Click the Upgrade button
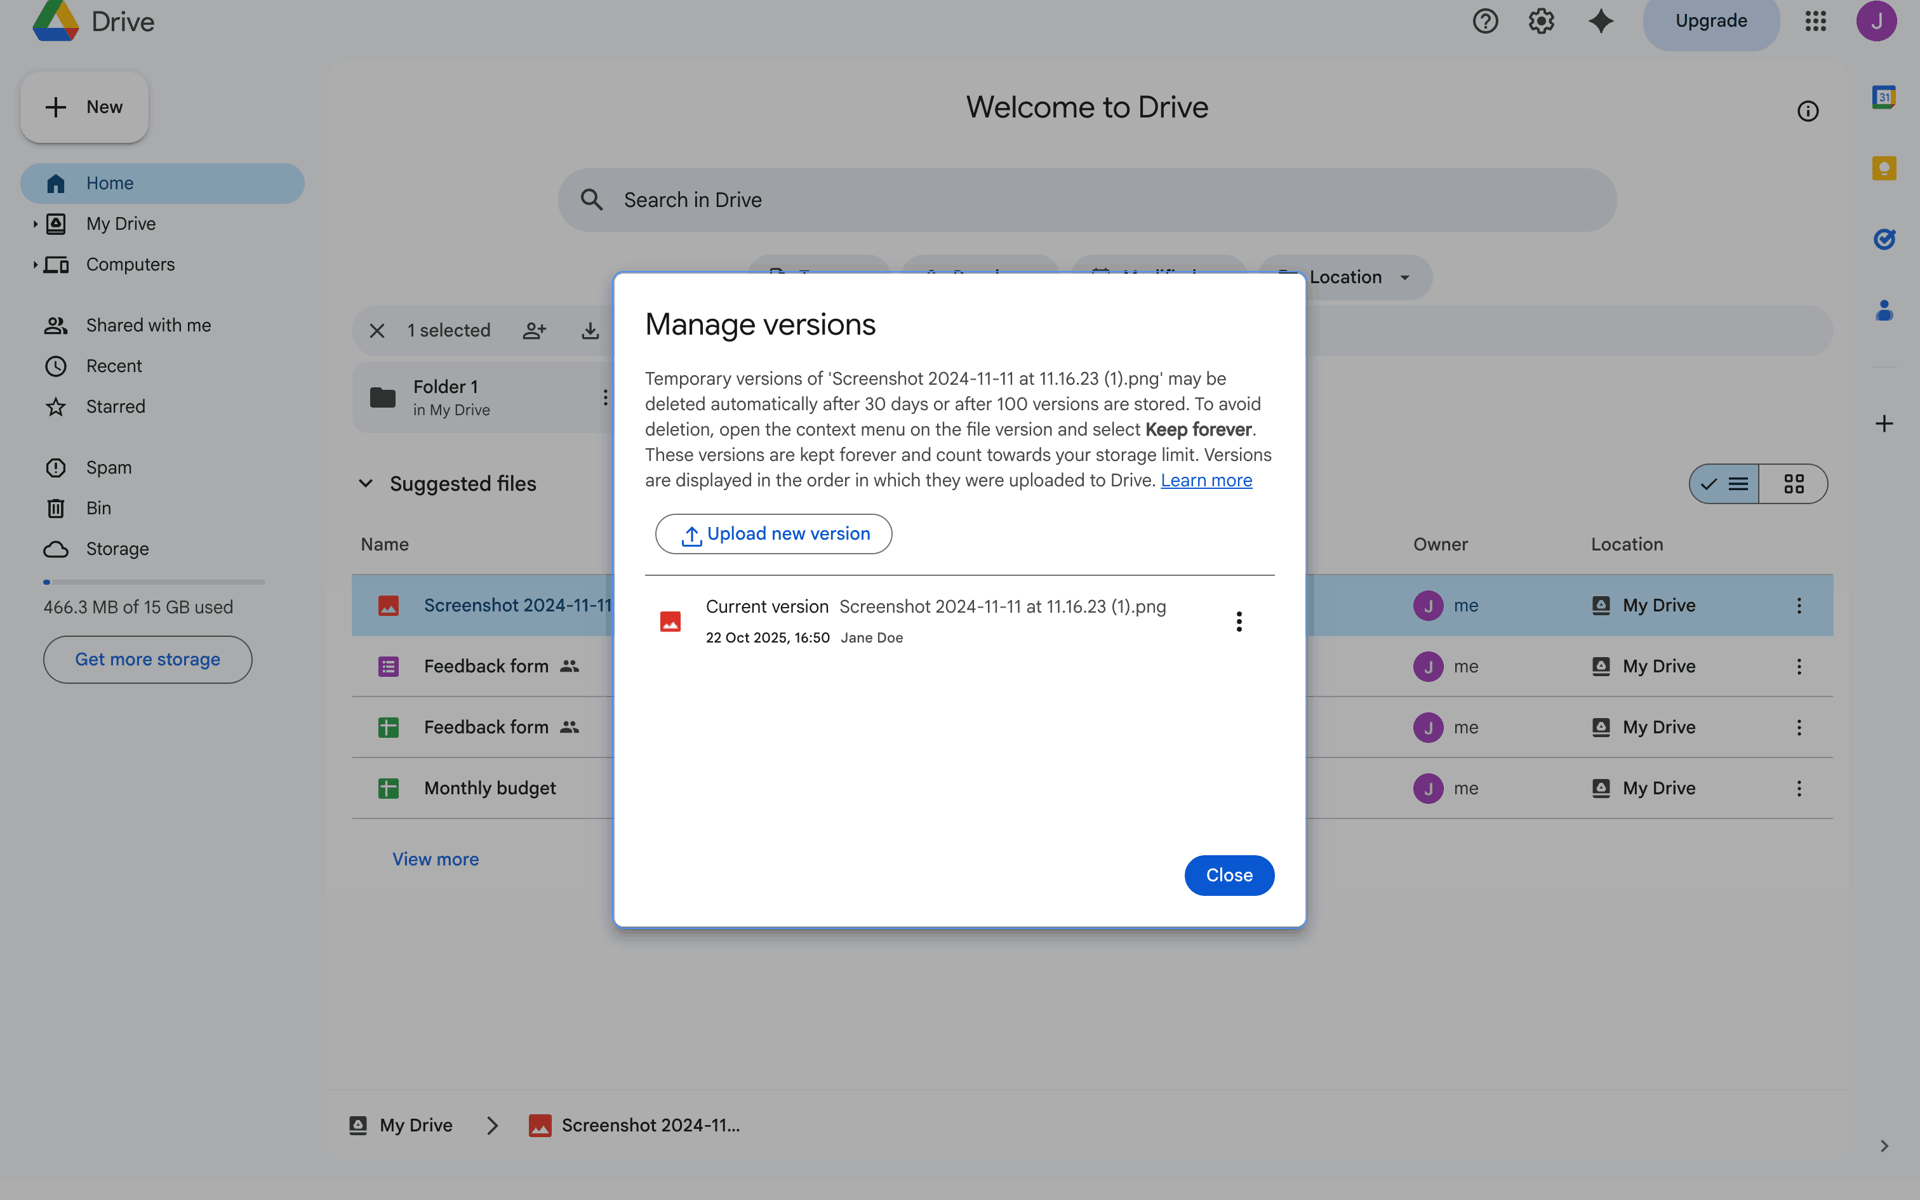 point(1711,21)
